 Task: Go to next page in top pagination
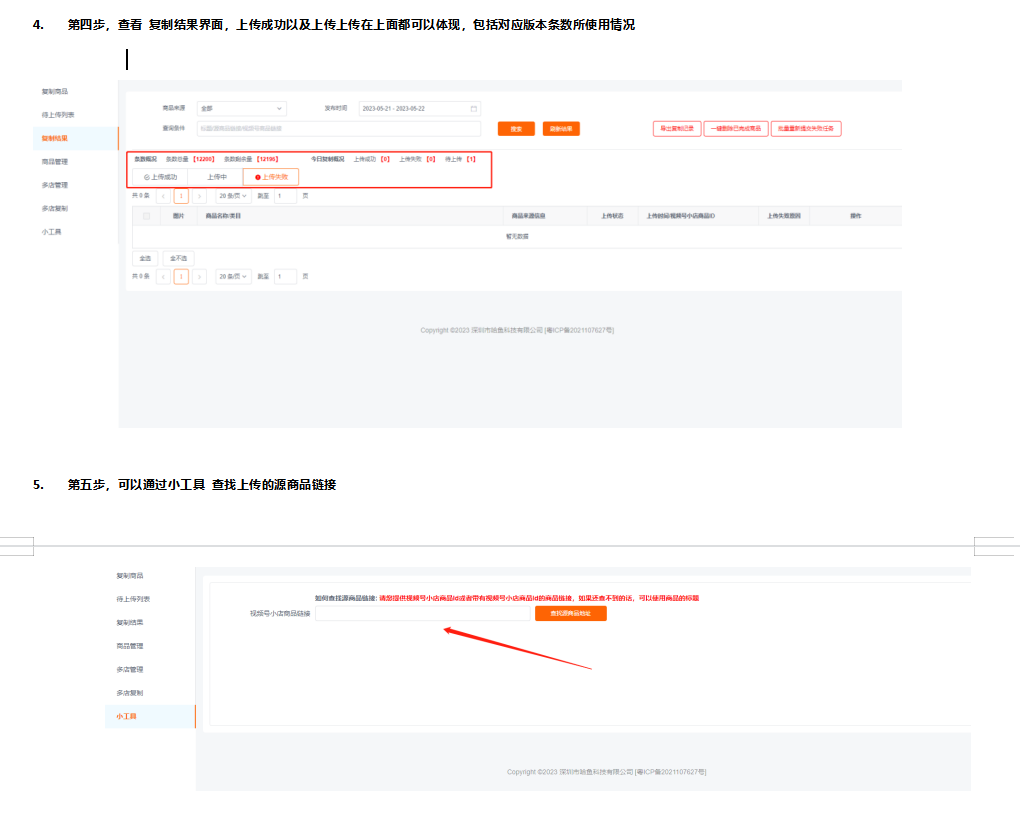[x=199, y=196]
